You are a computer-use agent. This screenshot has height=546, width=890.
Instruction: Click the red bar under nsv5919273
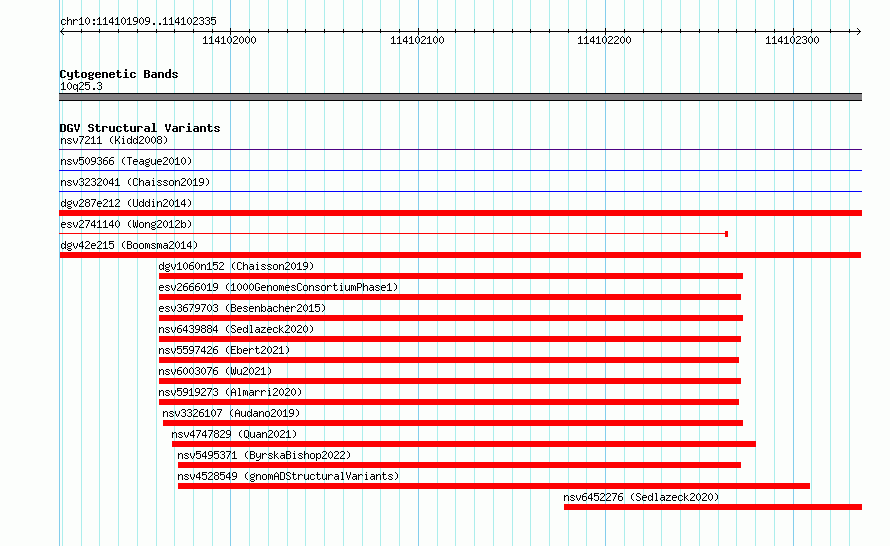(449, 402)
